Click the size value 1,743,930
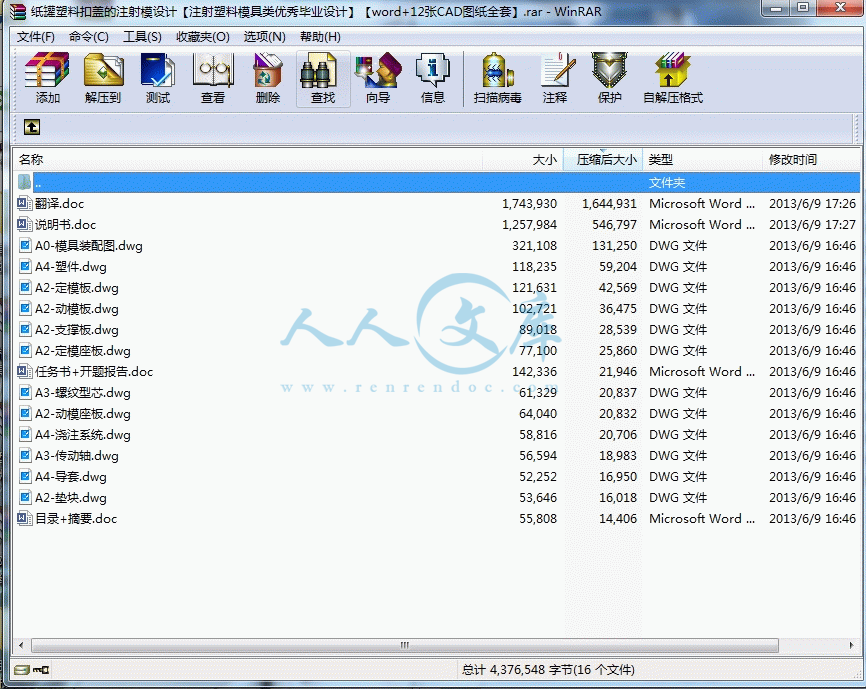 click(529, 204)
